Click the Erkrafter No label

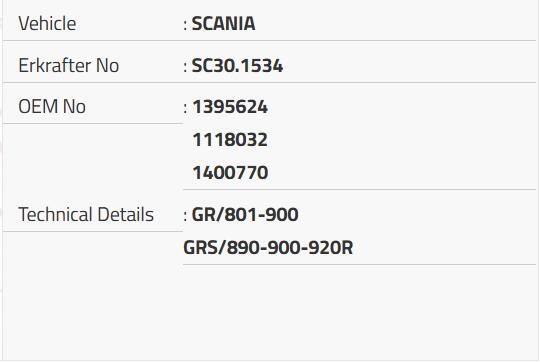point(69,65)
